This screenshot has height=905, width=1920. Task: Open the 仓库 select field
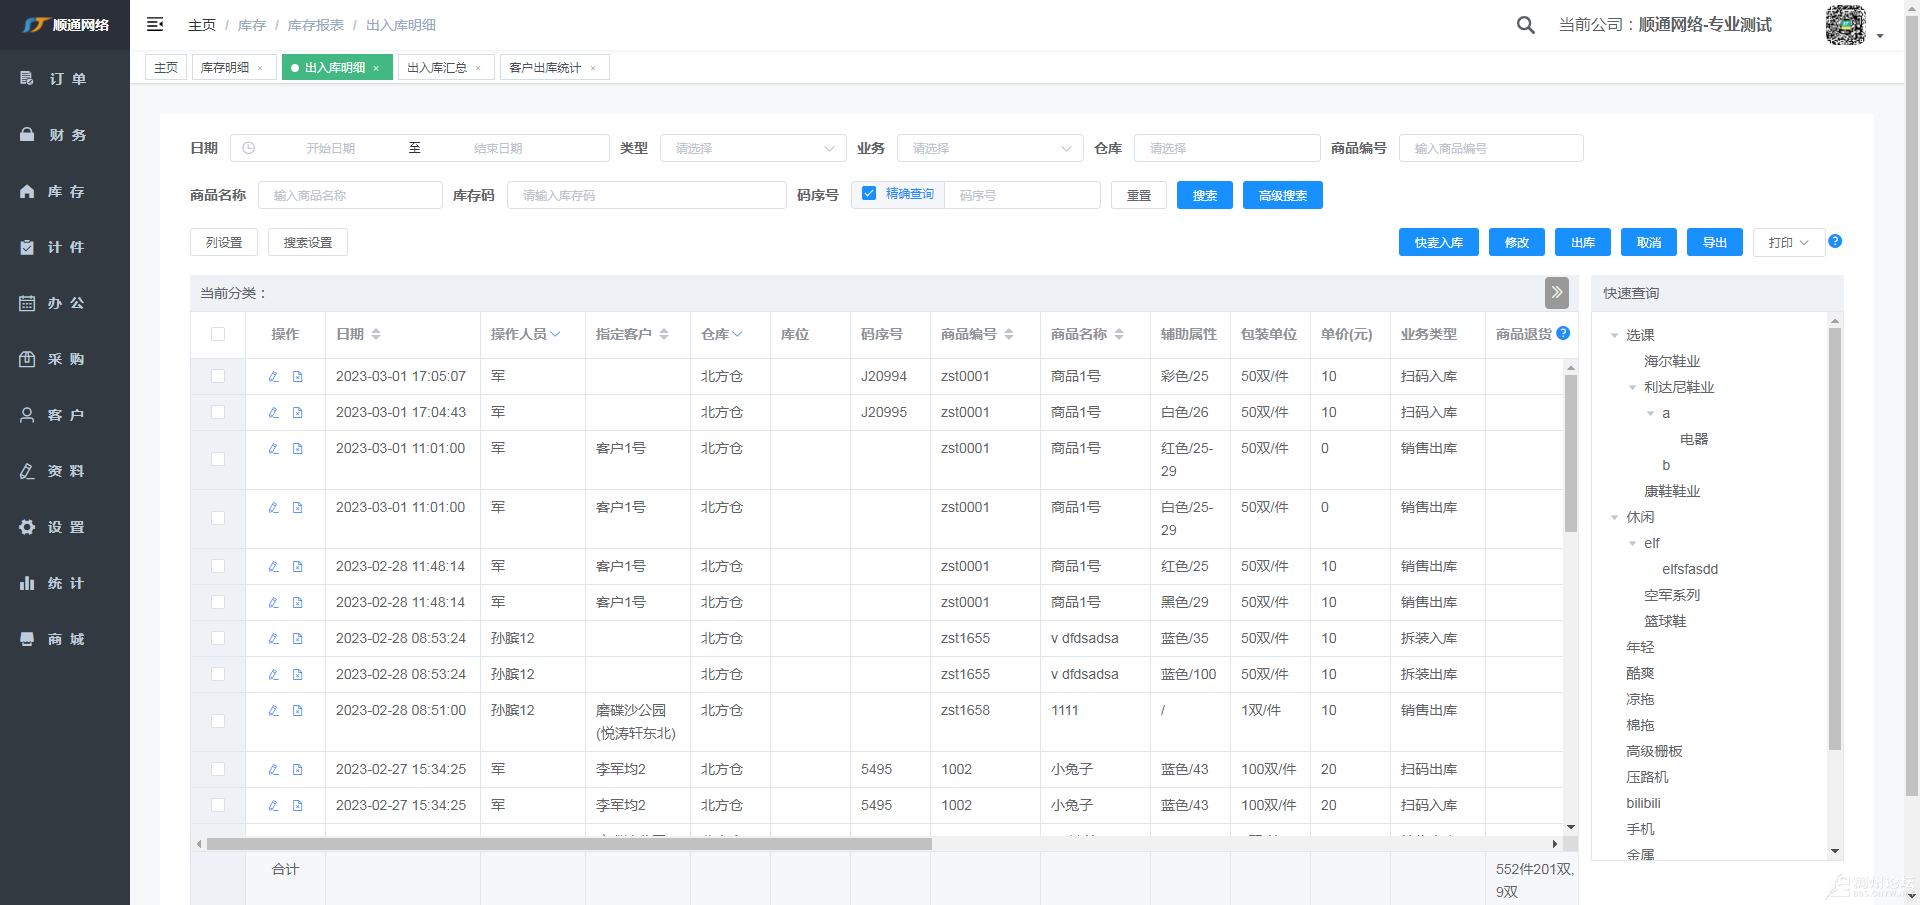[1227, 148]
